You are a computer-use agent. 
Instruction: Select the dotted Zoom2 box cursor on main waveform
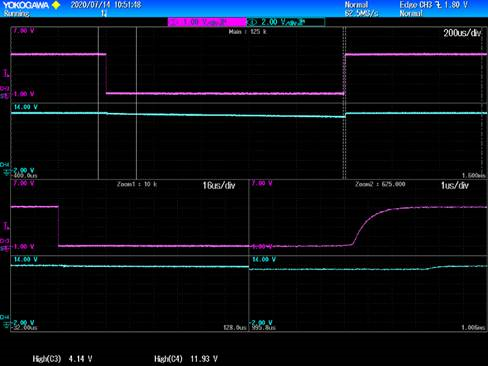coord(345,103)
